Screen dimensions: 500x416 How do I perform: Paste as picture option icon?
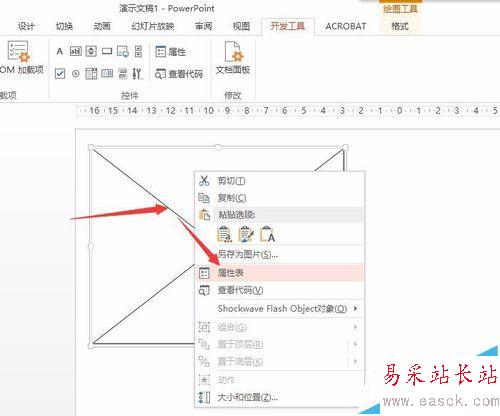click(x=246, y=234)
